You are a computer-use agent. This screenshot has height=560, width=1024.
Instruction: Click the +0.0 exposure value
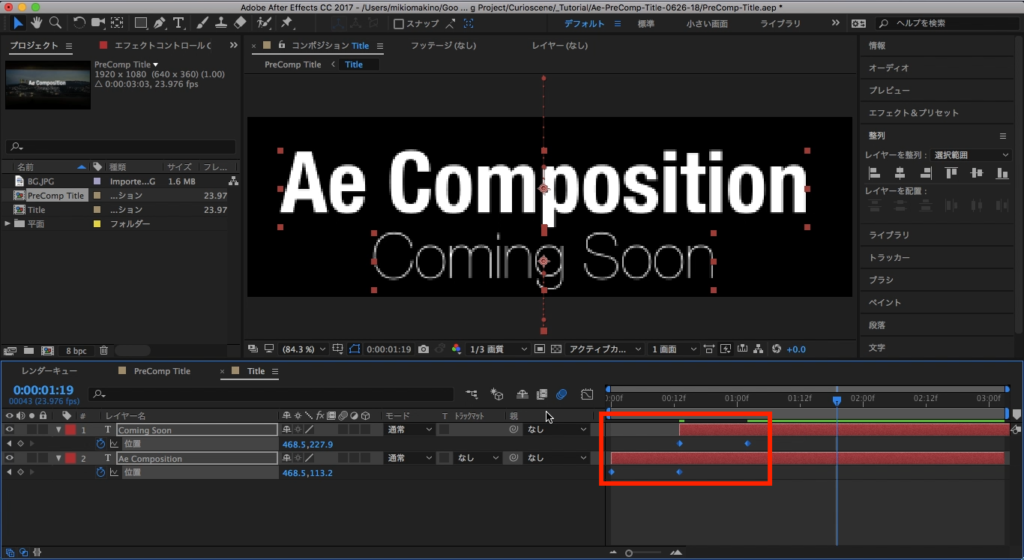click(x=795, y=349)
